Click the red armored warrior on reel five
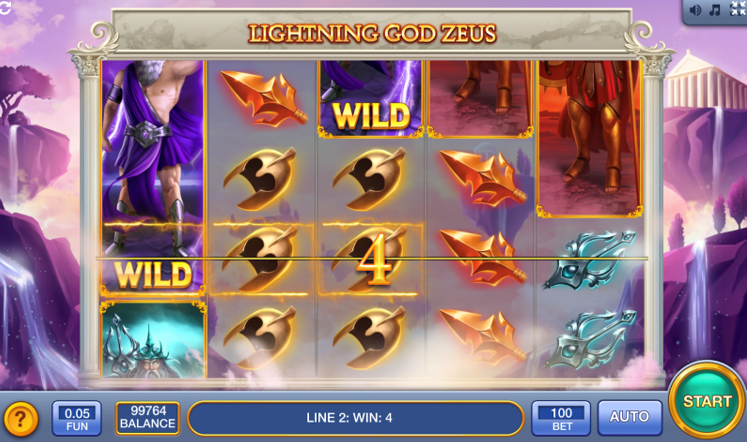Screen dimensions: 747x442 click(590, 138)
